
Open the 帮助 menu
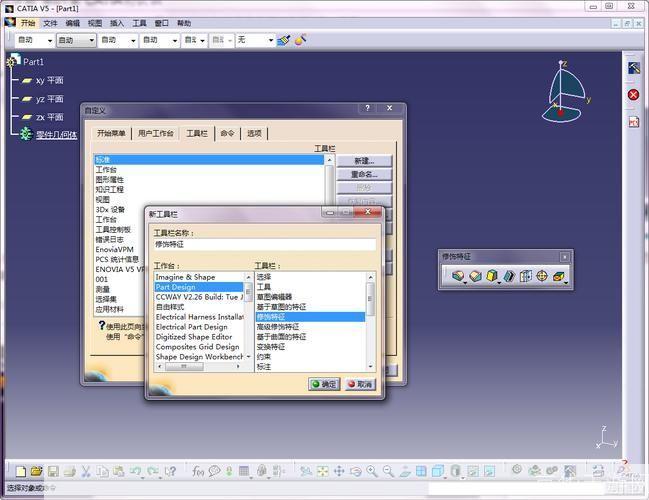(x=184, y=23)
